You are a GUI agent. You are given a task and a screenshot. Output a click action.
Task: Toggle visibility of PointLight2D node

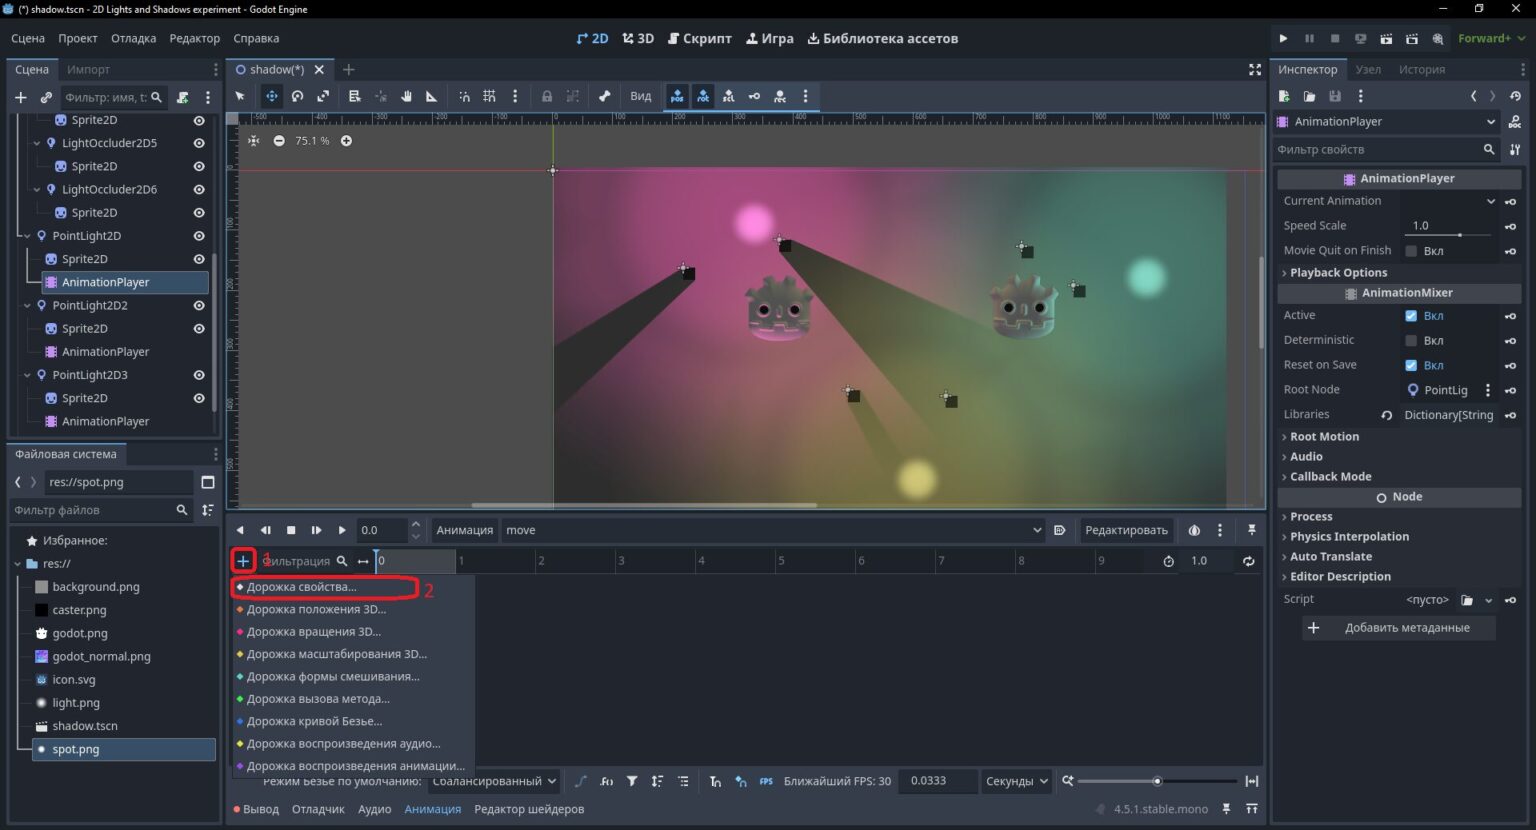pyautogui.click(x=199, y=236)
